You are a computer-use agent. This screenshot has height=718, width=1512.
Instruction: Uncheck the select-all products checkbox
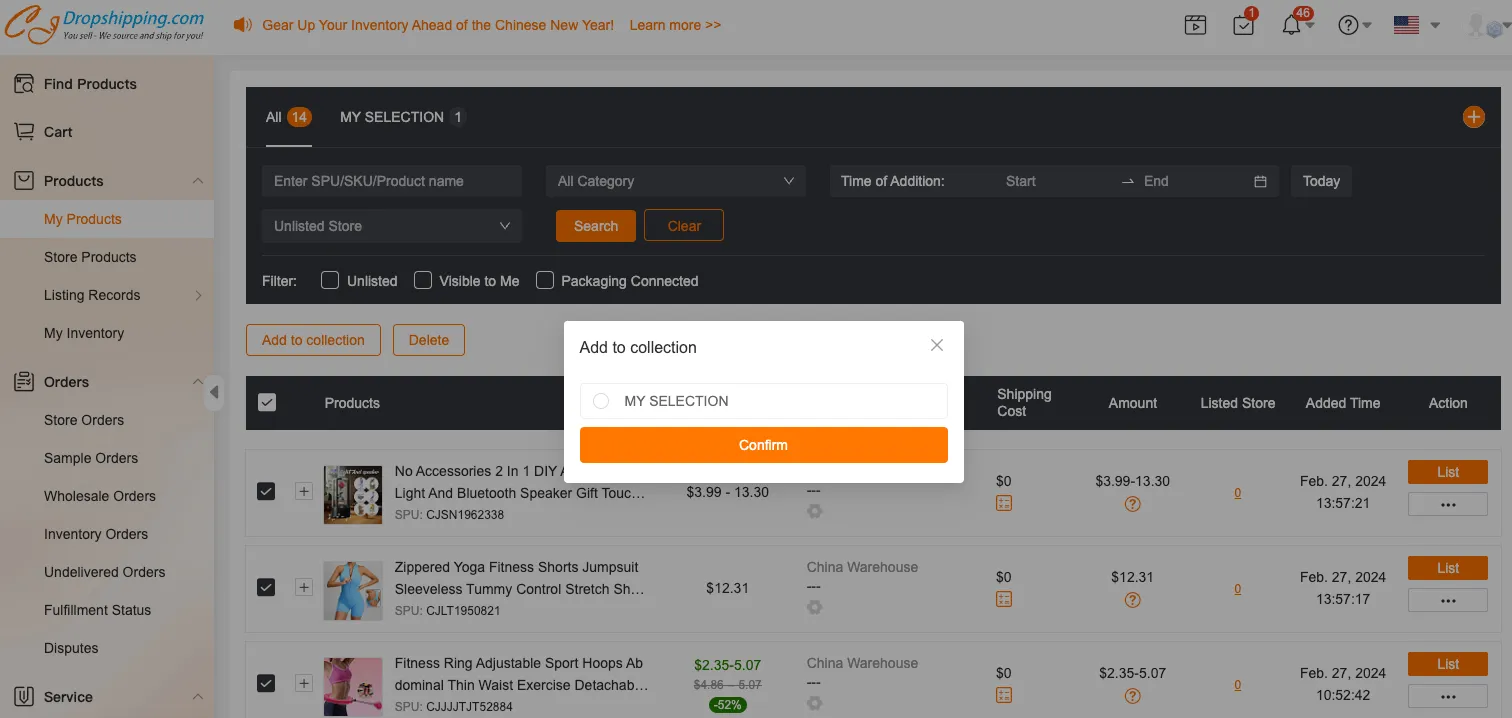(267, 403)
